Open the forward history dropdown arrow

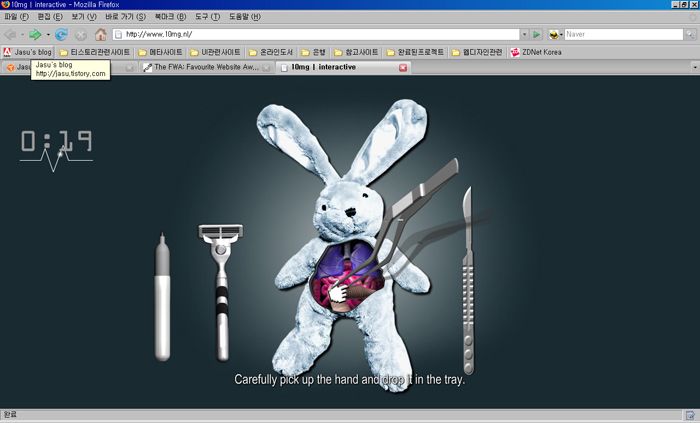48,35
